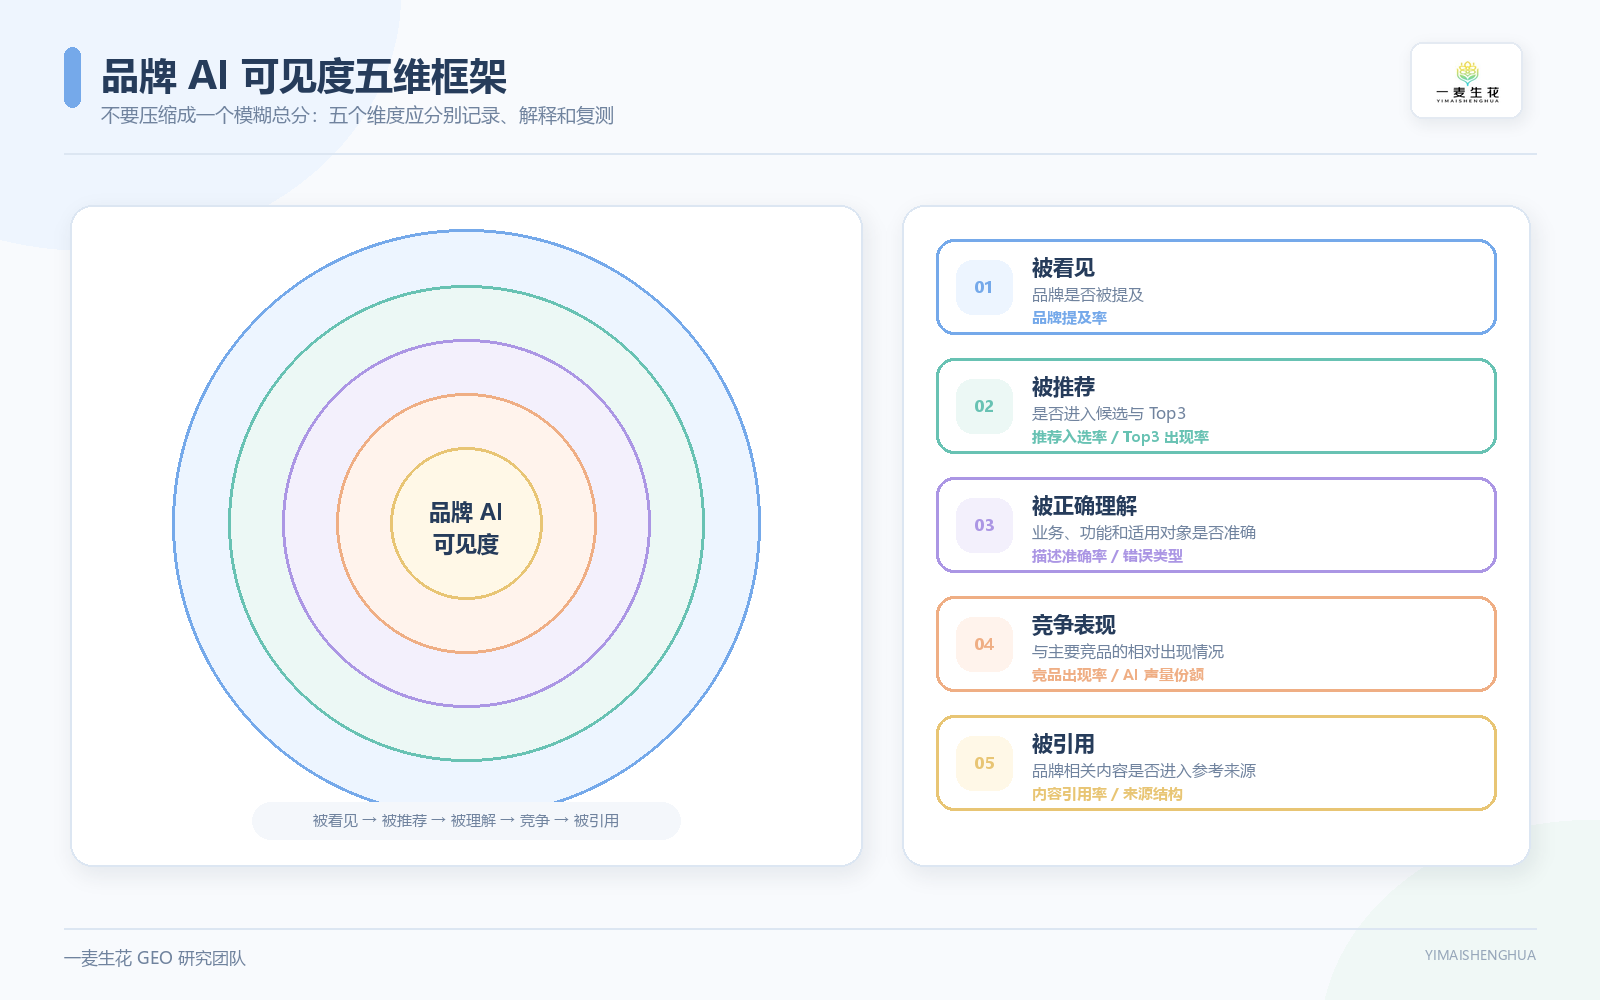
Task: Select the 01 number badge
Action: click(984, 288)
